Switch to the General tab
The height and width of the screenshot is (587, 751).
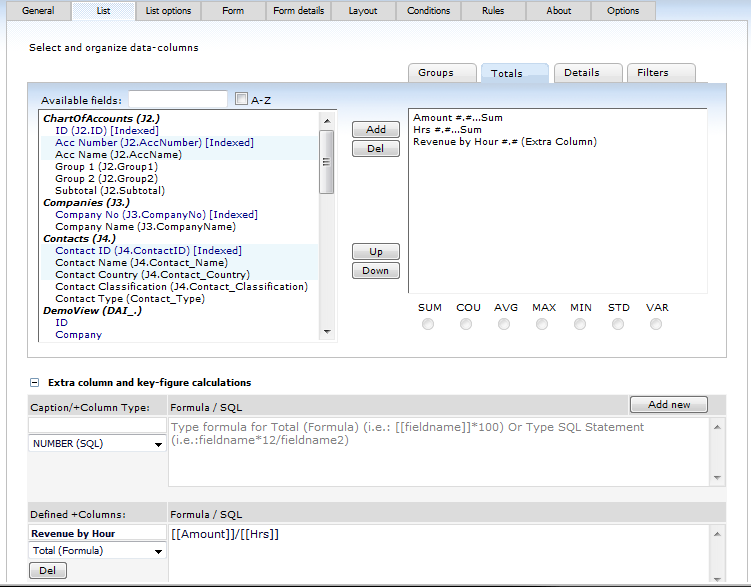pyautogui.click(x=38, y=11)
